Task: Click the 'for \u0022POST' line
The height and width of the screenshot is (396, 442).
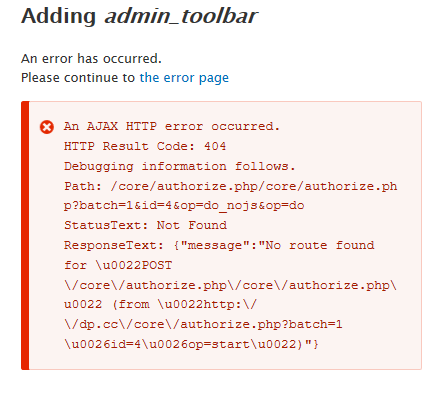Action: pos(118,265)
